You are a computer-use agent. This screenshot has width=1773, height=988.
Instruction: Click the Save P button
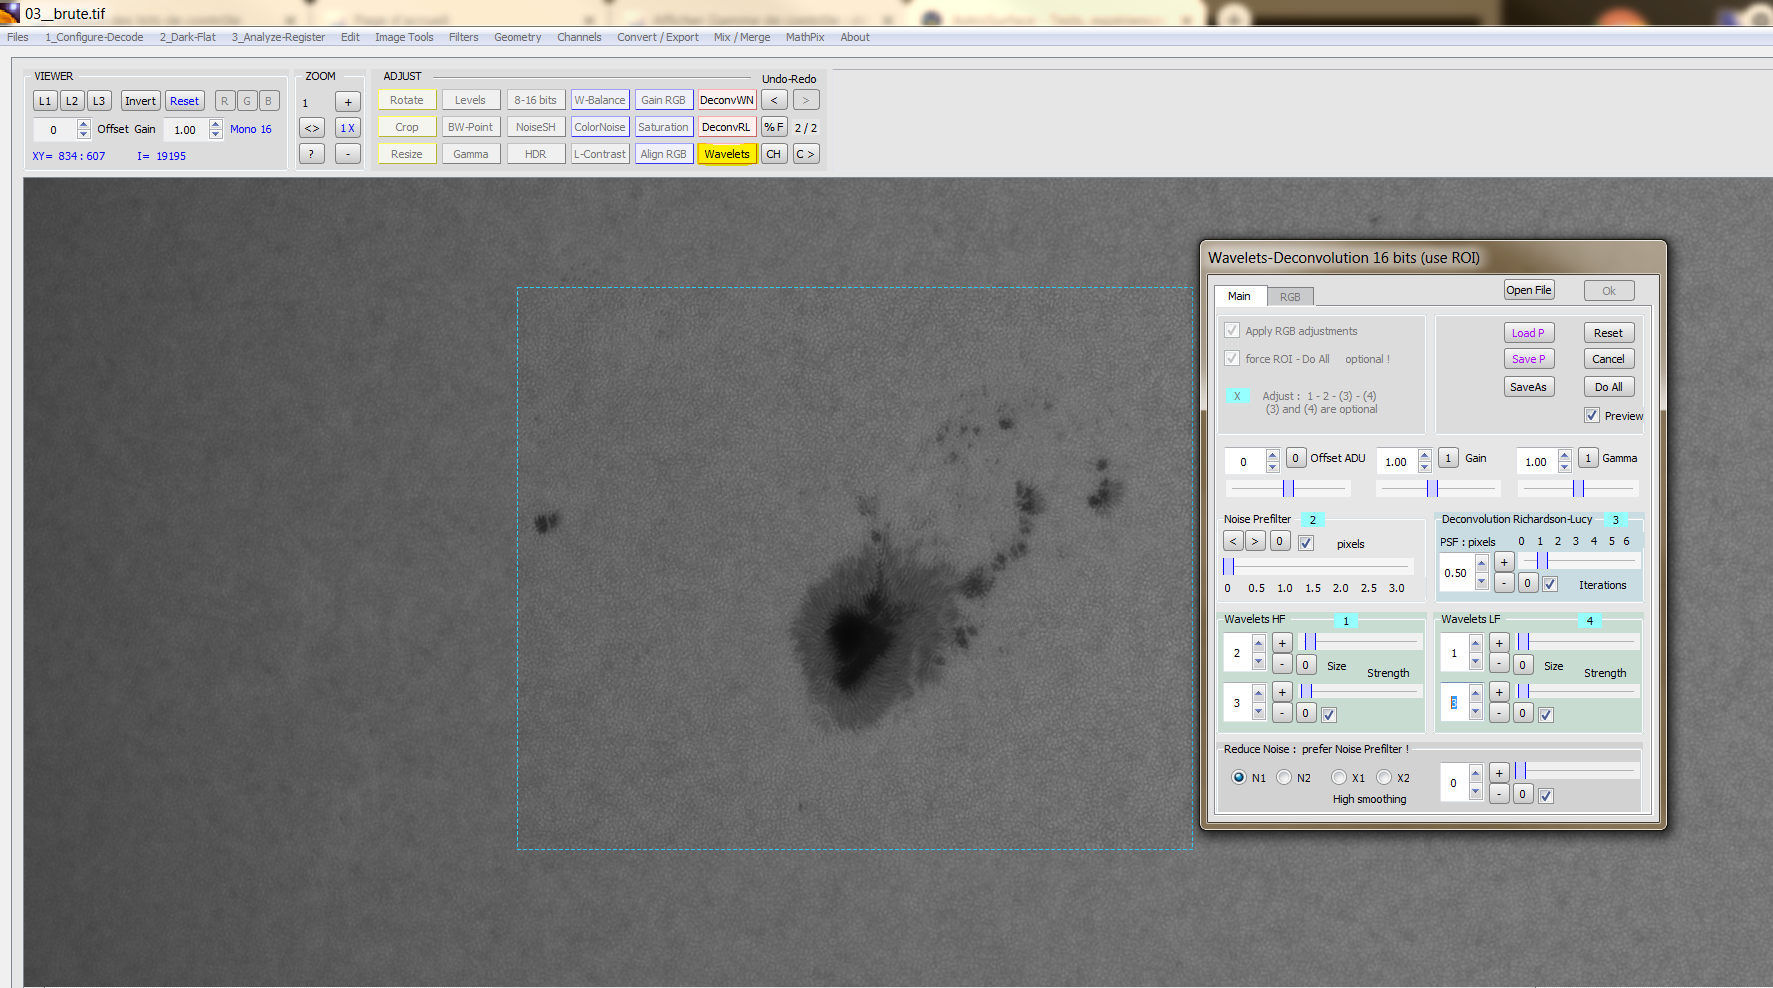pyautogui.click(x=1528, y=359)
